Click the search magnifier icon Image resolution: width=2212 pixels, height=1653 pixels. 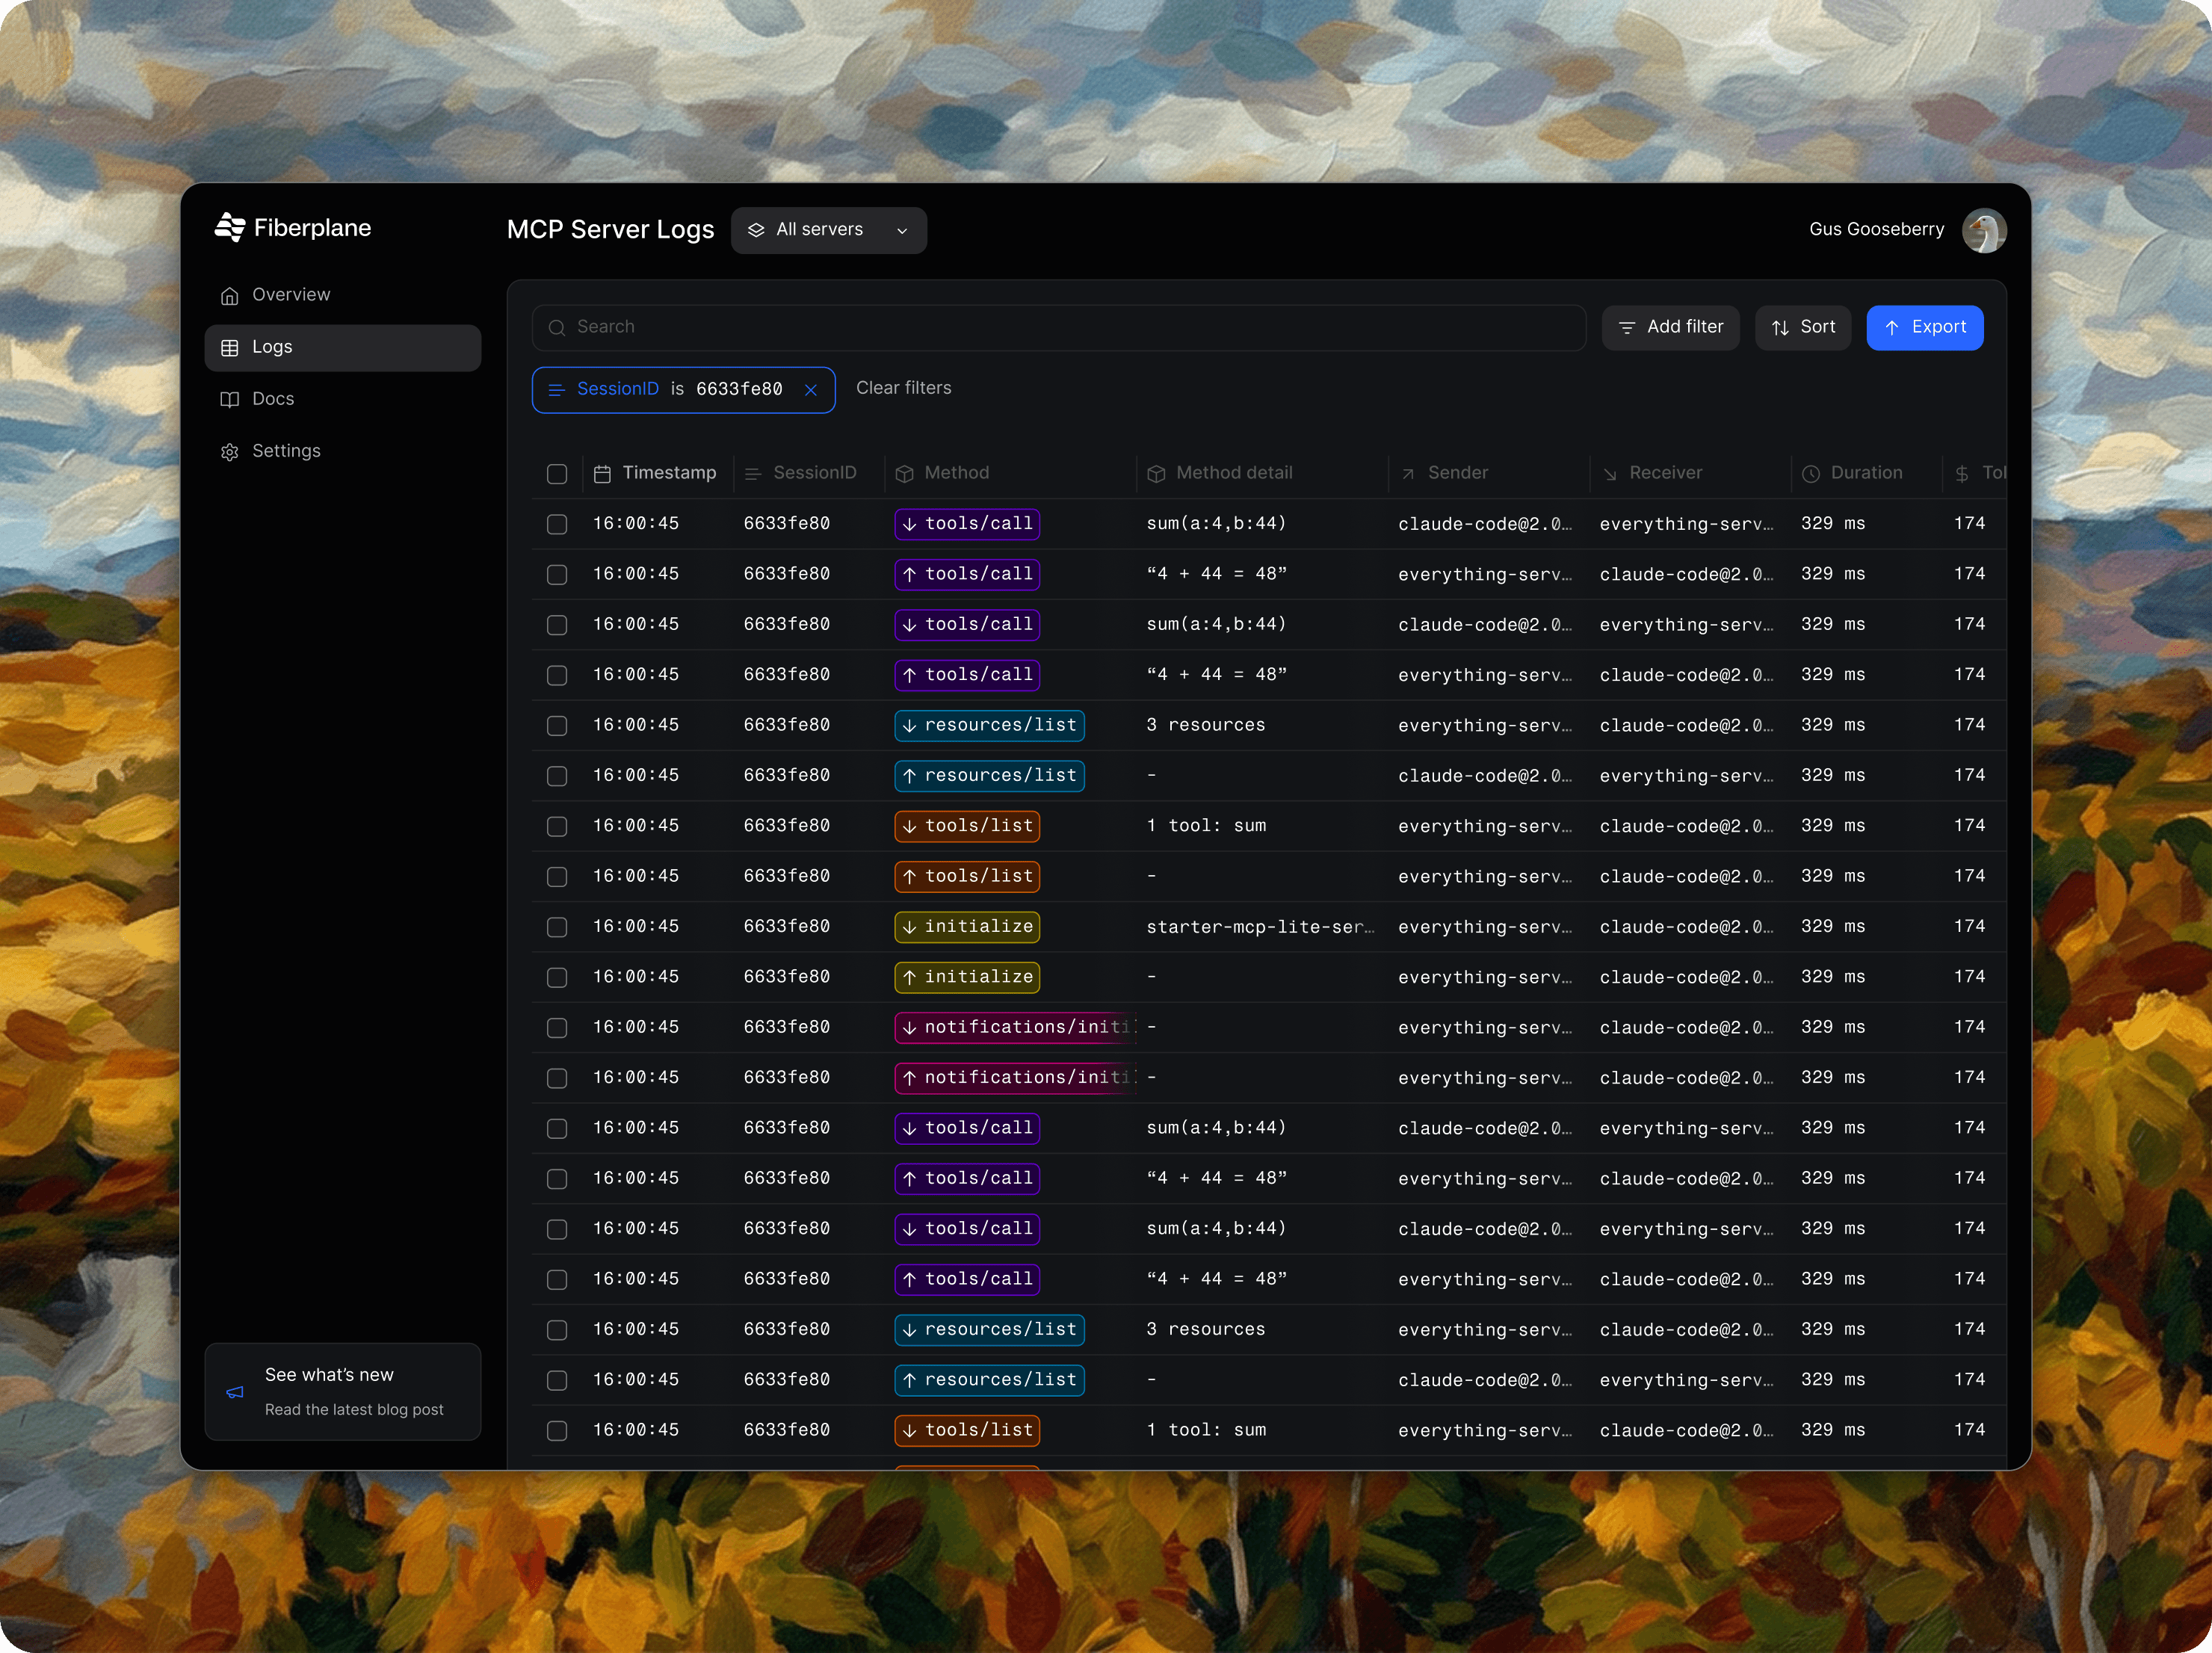[557, 328]
